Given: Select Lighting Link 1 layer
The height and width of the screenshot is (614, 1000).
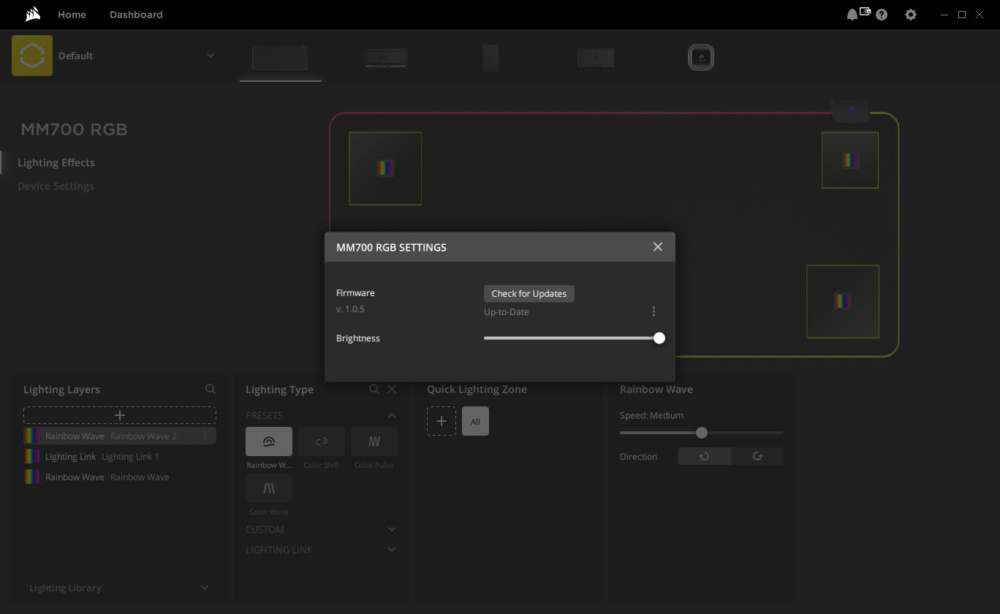Looking at the screenshot, I should [120, 457].
